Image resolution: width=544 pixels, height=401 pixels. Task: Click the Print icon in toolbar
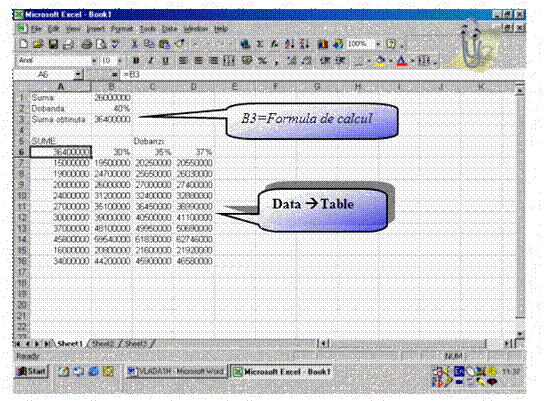coord(86,44)
